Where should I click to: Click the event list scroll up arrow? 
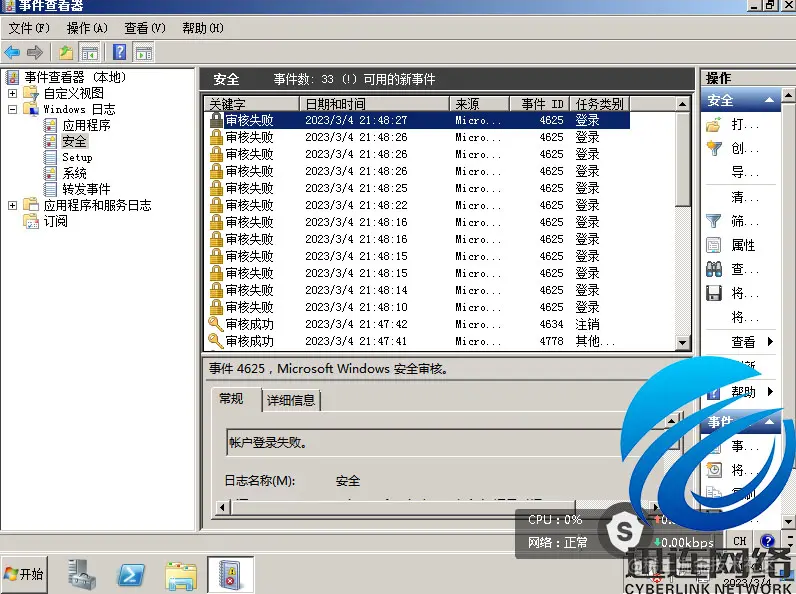pos(683,104)
